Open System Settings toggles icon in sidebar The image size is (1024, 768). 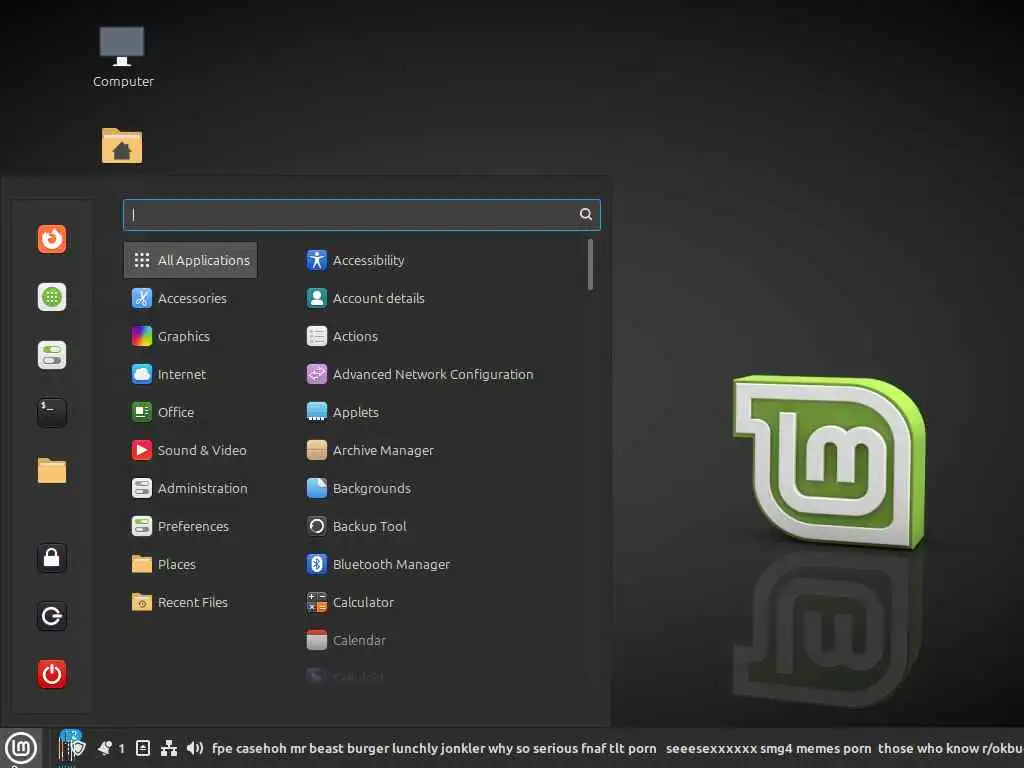click(52, 355)
